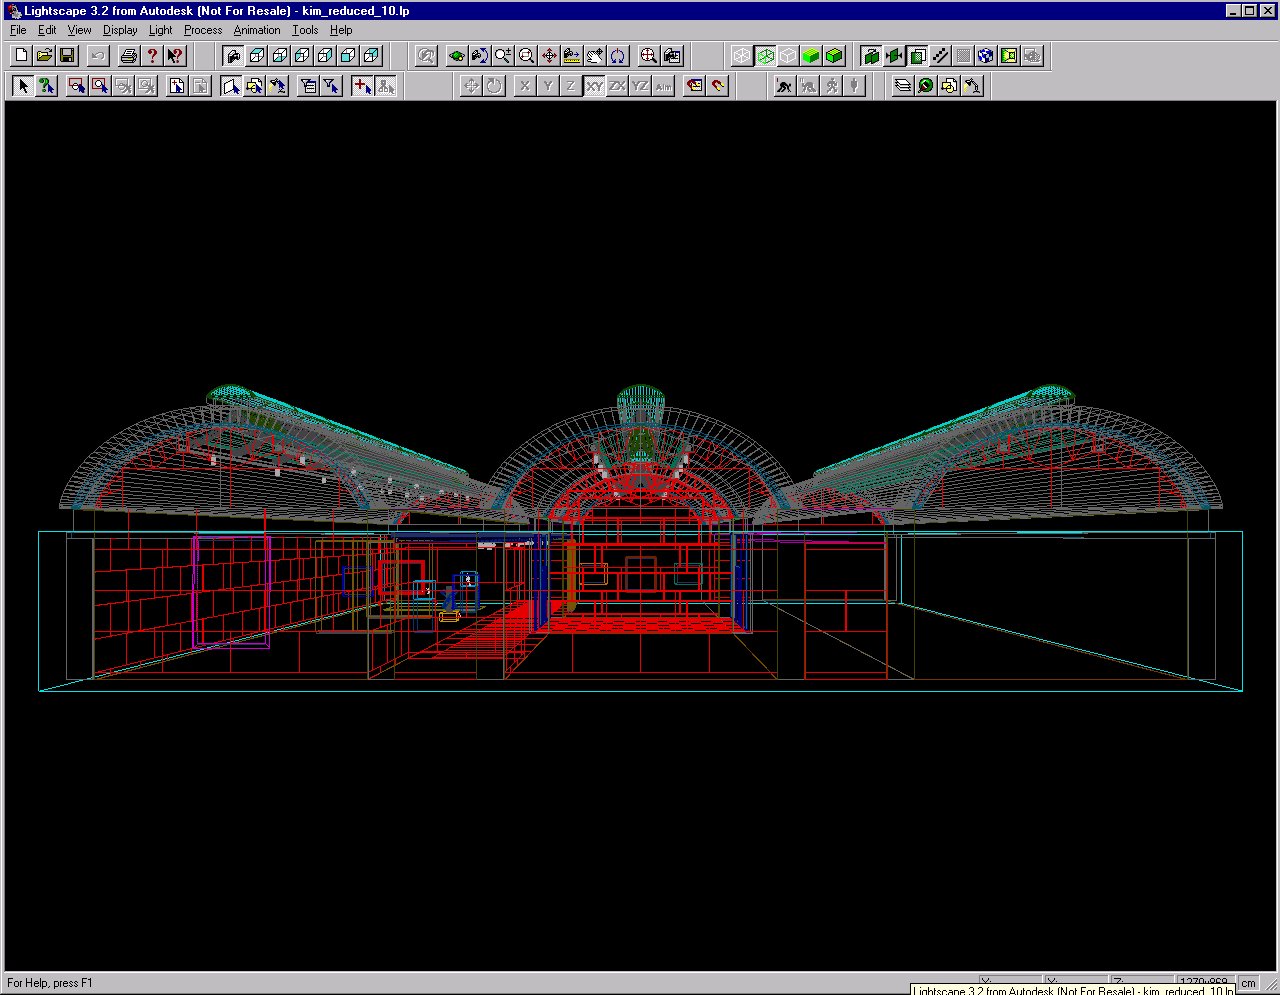Click the Pan view four-arrow icon
The image size is (1280, 995).
tap(549, 56)
